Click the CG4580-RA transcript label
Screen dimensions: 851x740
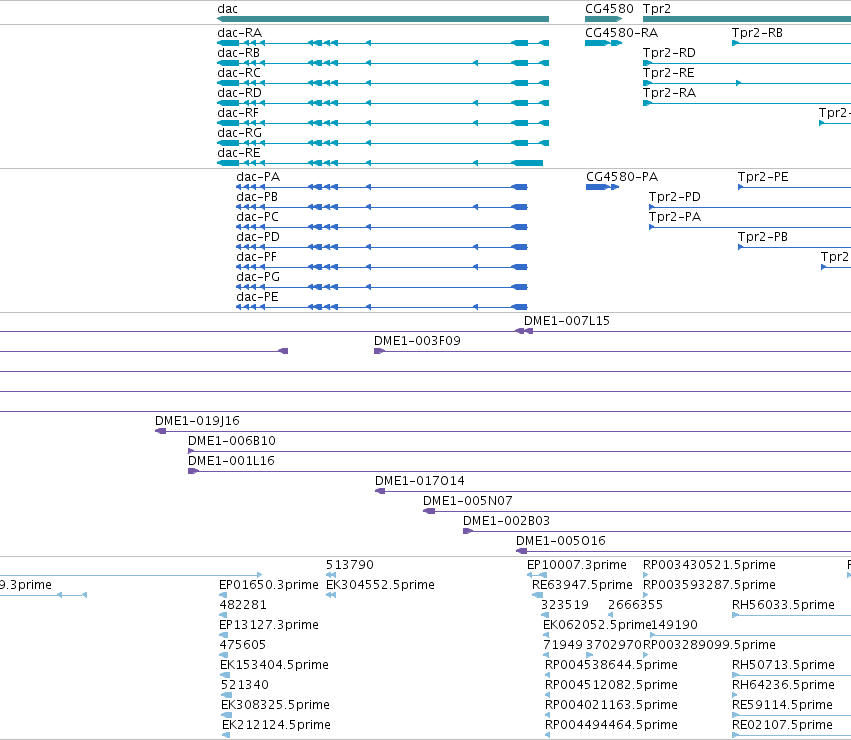point(621,33)
